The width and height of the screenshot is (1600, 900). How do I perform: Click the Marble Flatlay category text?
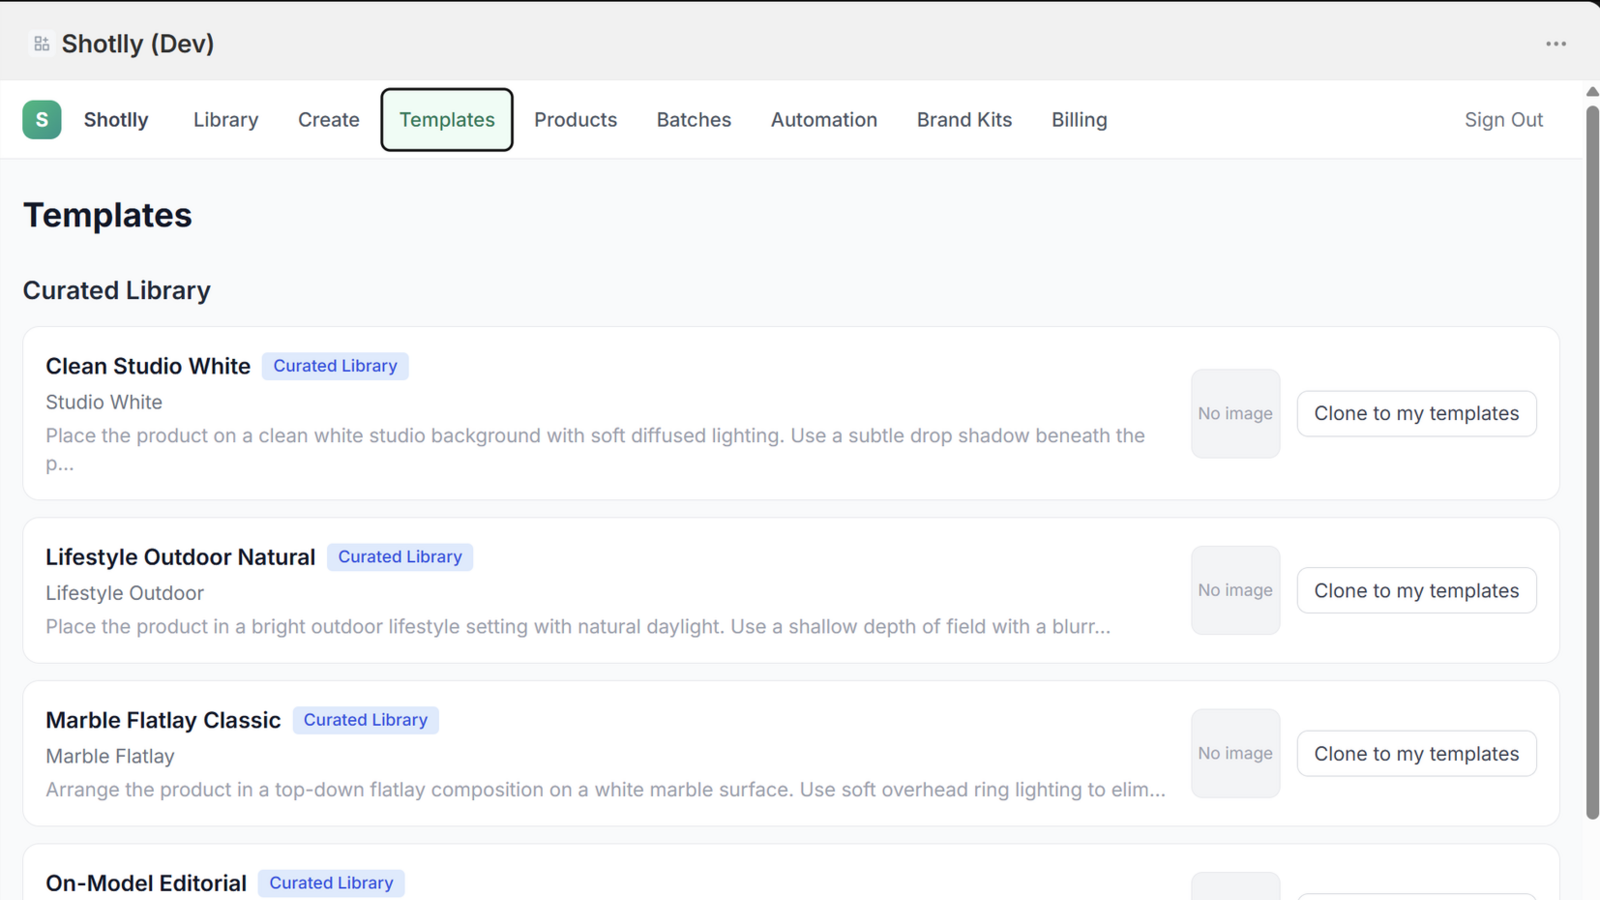point(110,756)
